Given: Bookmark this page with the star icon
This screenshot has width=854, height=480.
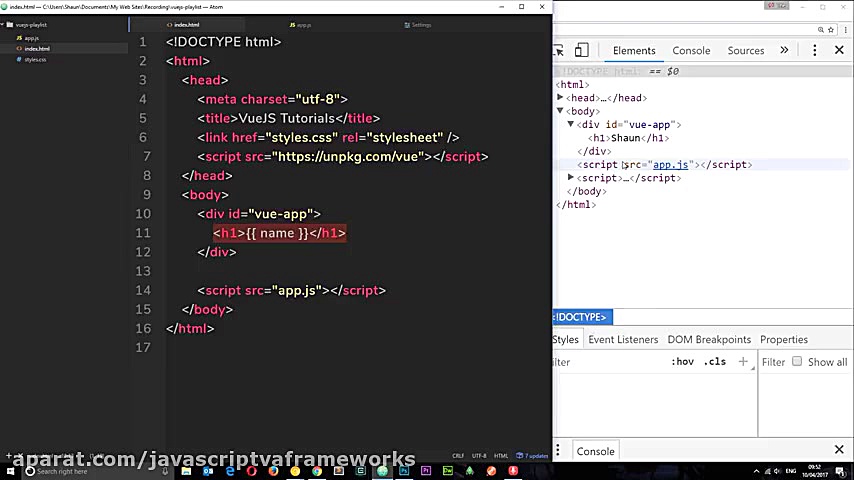Looking at the screenshot, I should [831, 30].
